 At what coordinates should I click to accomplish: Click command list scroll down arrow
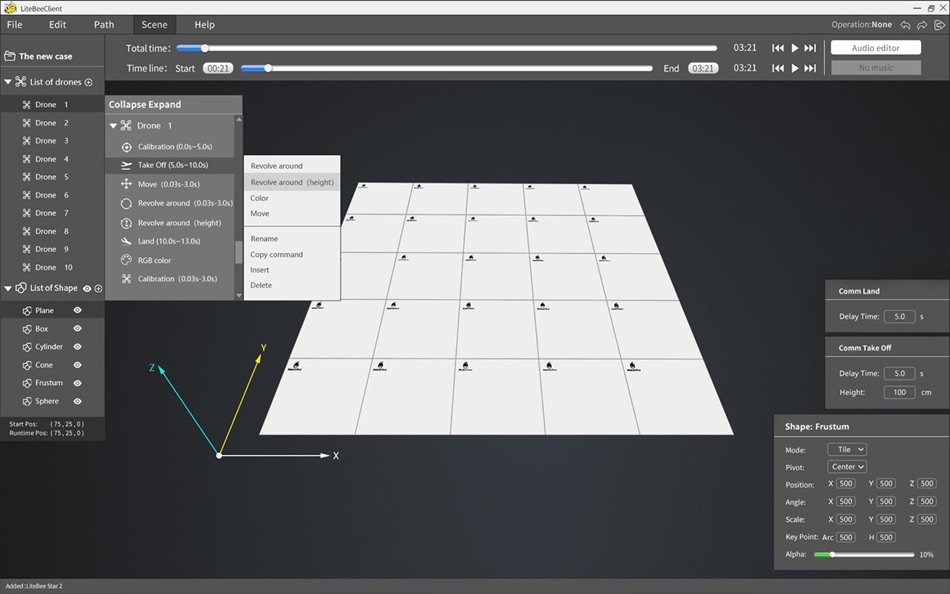[x=239, y=295]
